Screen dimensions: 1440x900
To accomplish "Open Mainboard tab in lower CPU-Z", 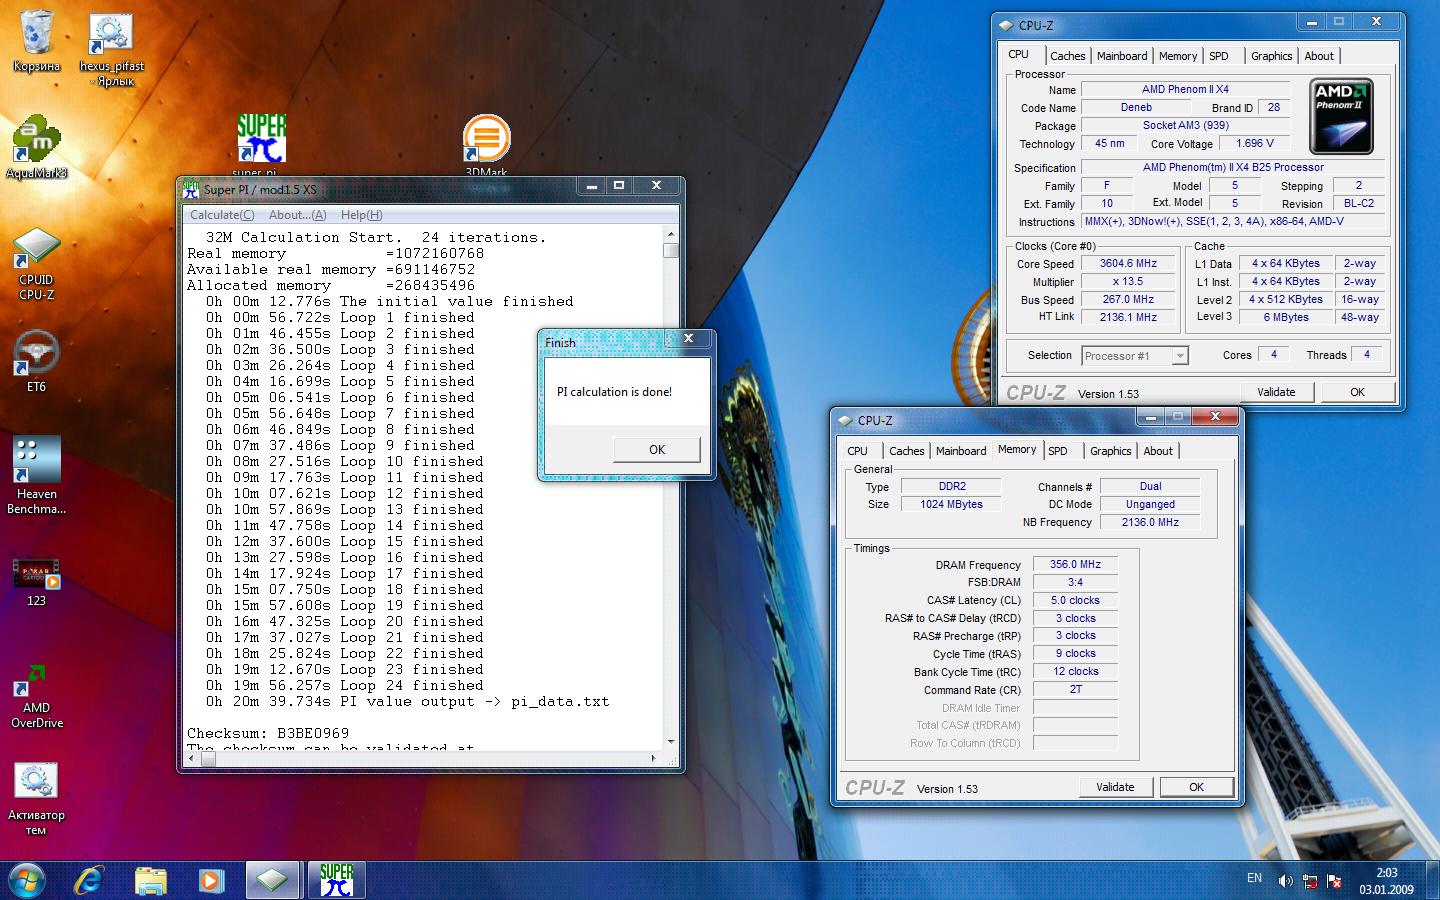I will 961,451.
